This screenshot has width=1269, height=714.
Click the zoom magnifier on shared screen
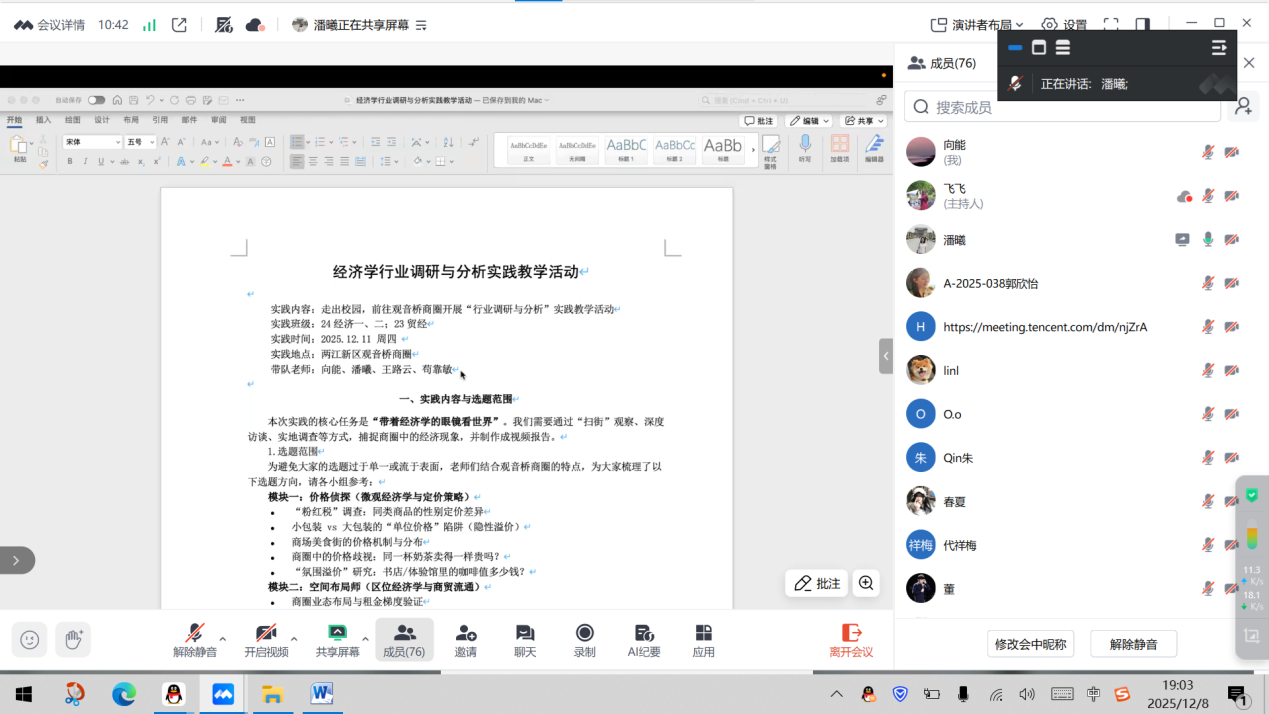[866, 583]
